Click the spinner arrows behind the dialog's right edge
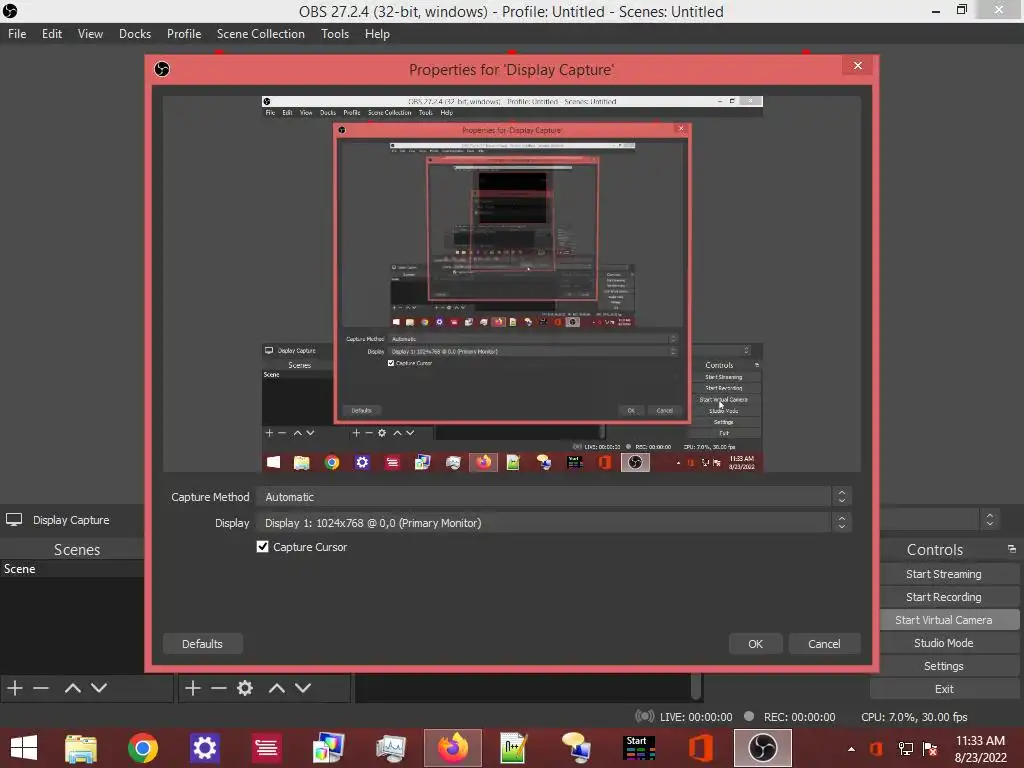1024x768 pixels. [x=989, y=520]
